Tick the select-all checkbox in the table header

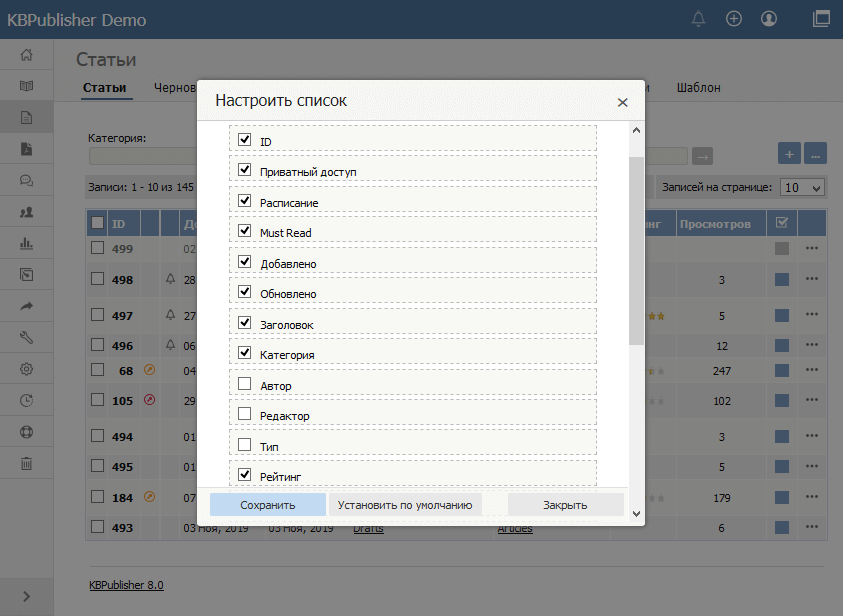point(97,223)
